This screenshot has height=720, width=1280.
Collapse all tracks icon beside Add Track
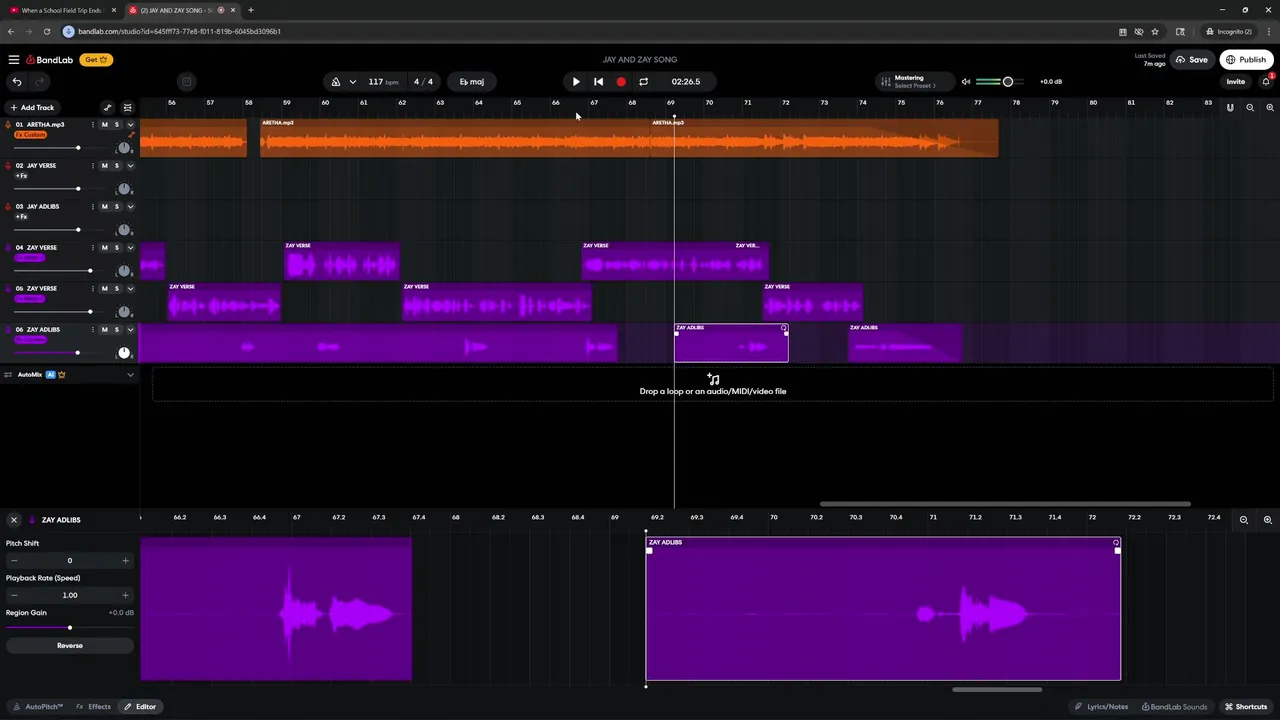[x=127, y=107]
